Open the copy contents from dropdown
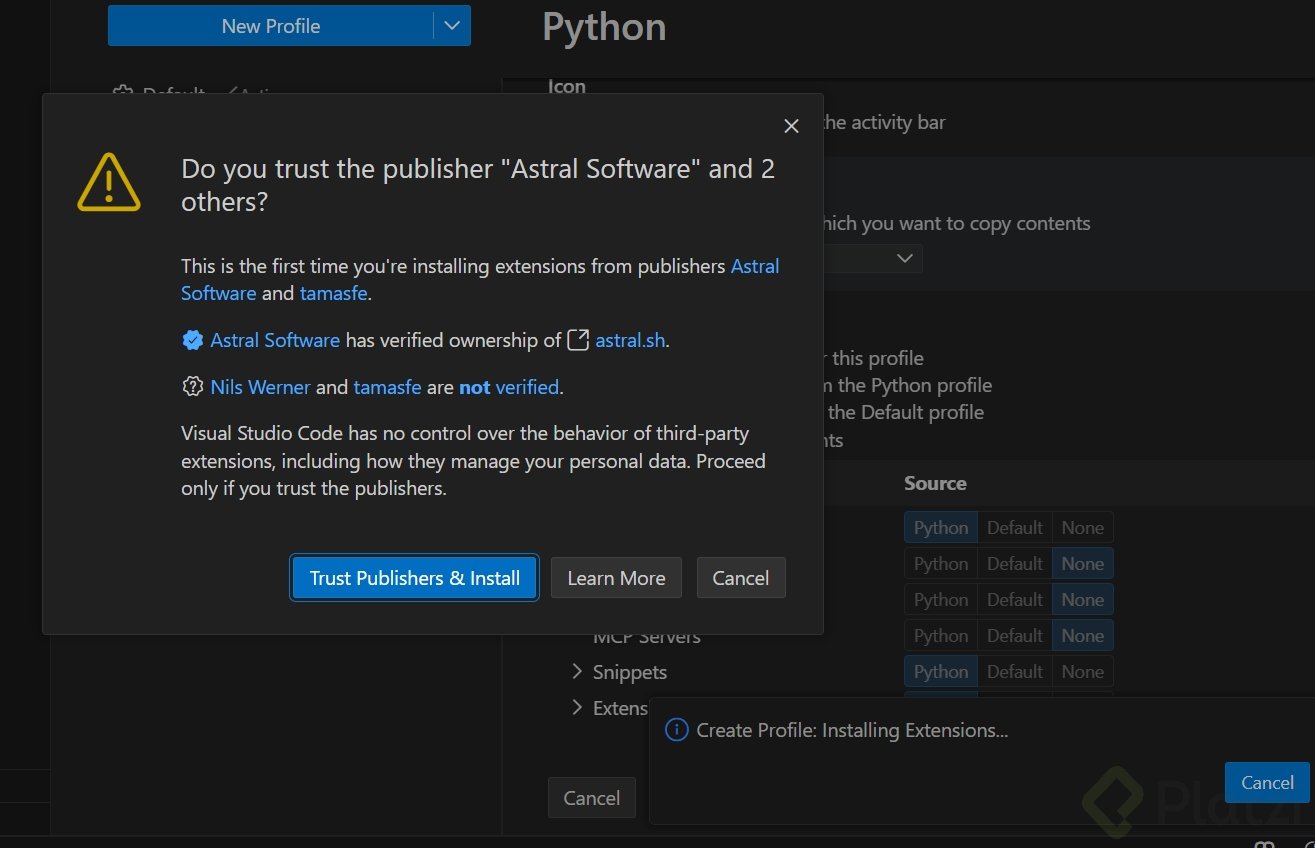1315x848 pixels. pos(904,259)
